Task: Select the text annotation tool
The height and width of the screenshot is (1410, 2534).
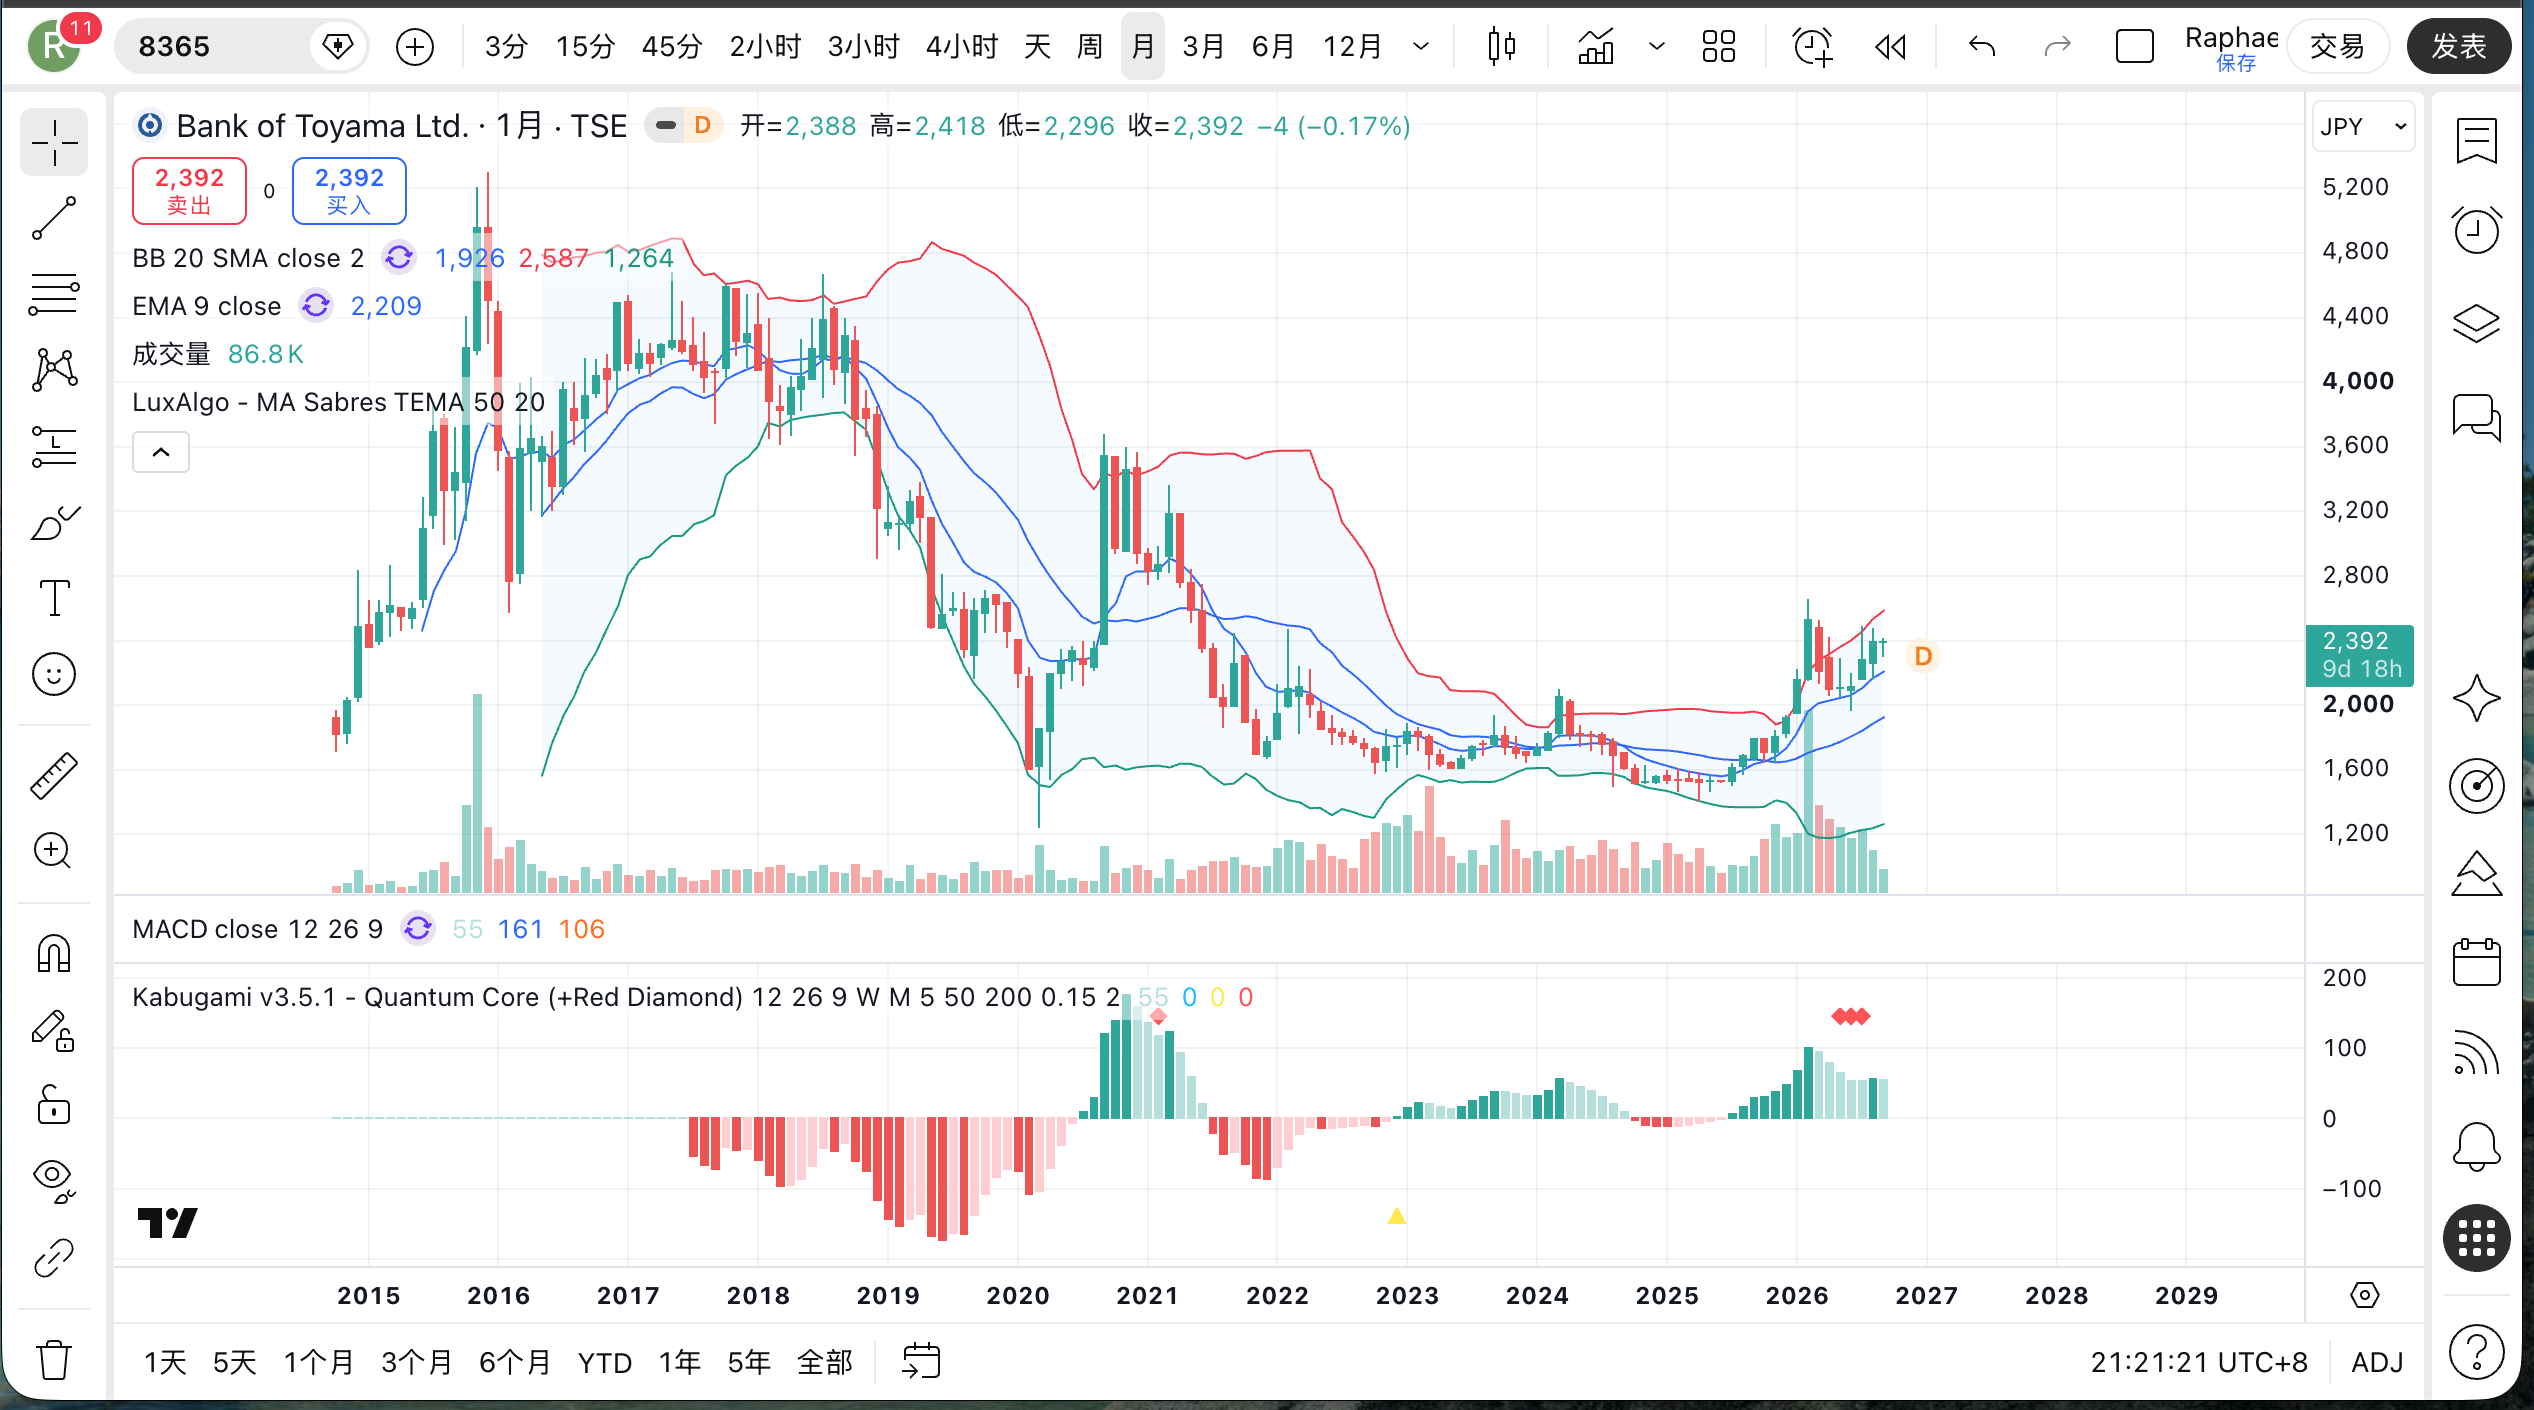Action: point(54,598)
